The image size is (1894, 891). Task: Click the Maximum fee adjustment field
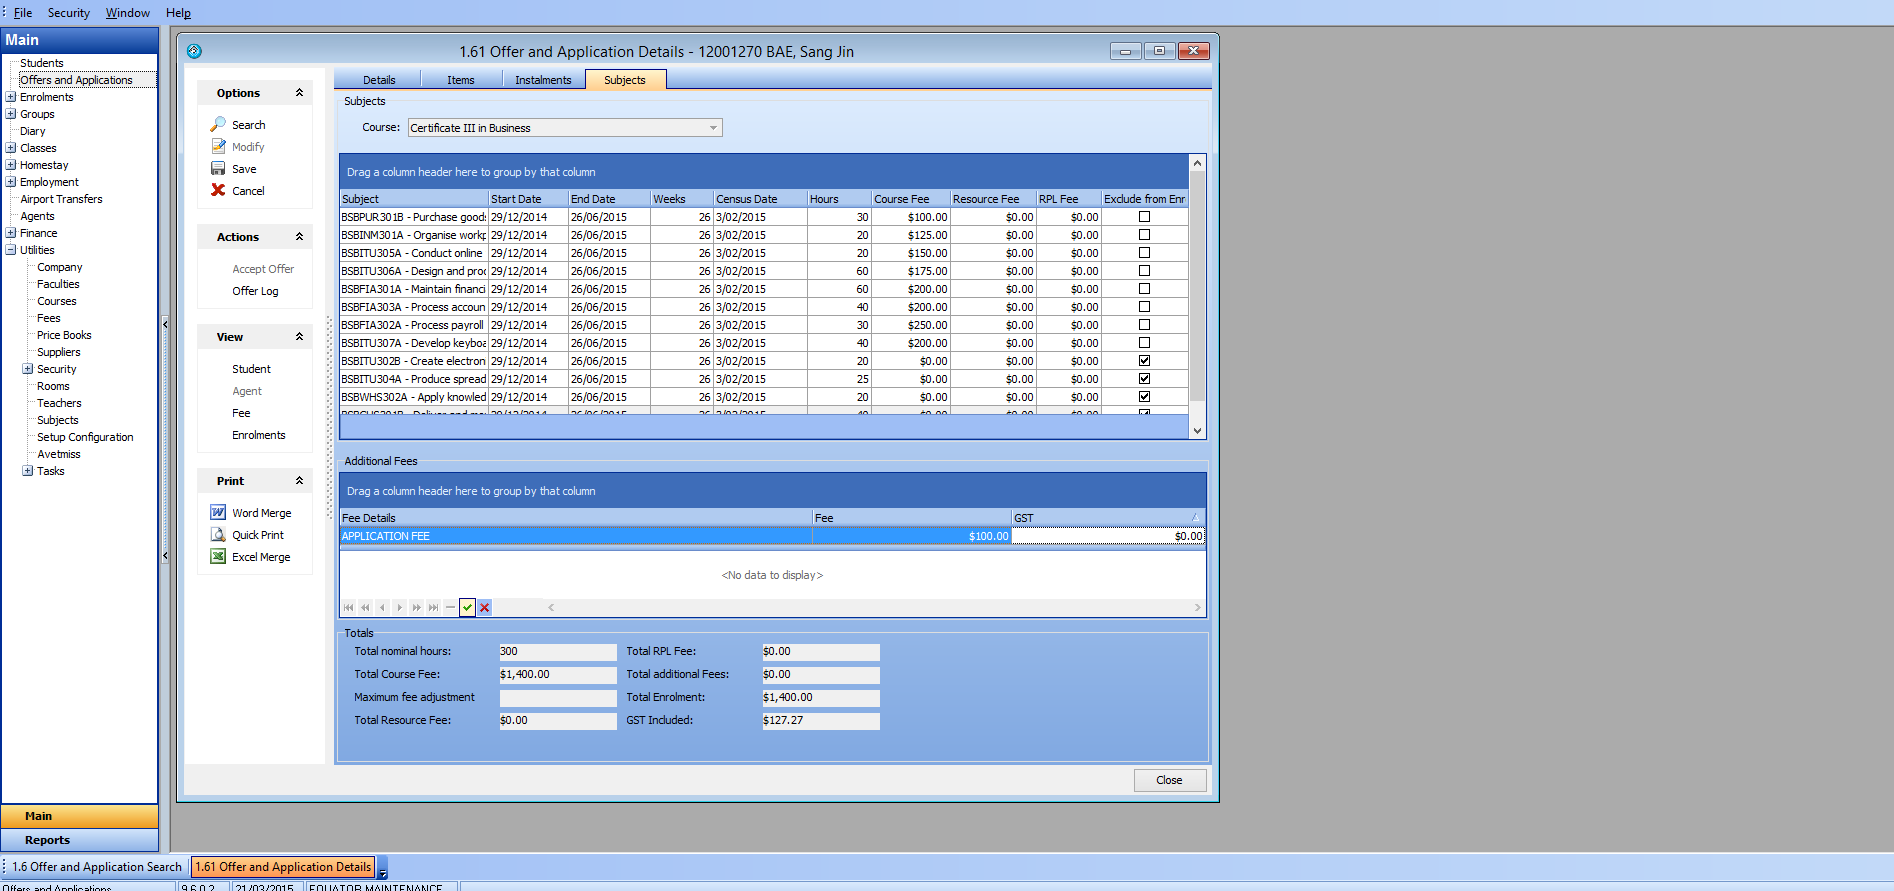[557, 698]
